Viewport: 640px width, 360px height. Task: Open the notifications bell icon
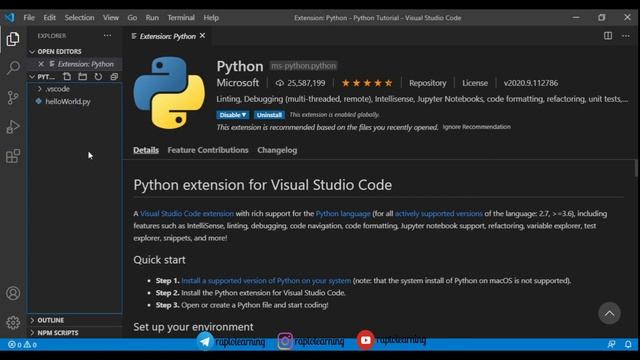point(628,344)
